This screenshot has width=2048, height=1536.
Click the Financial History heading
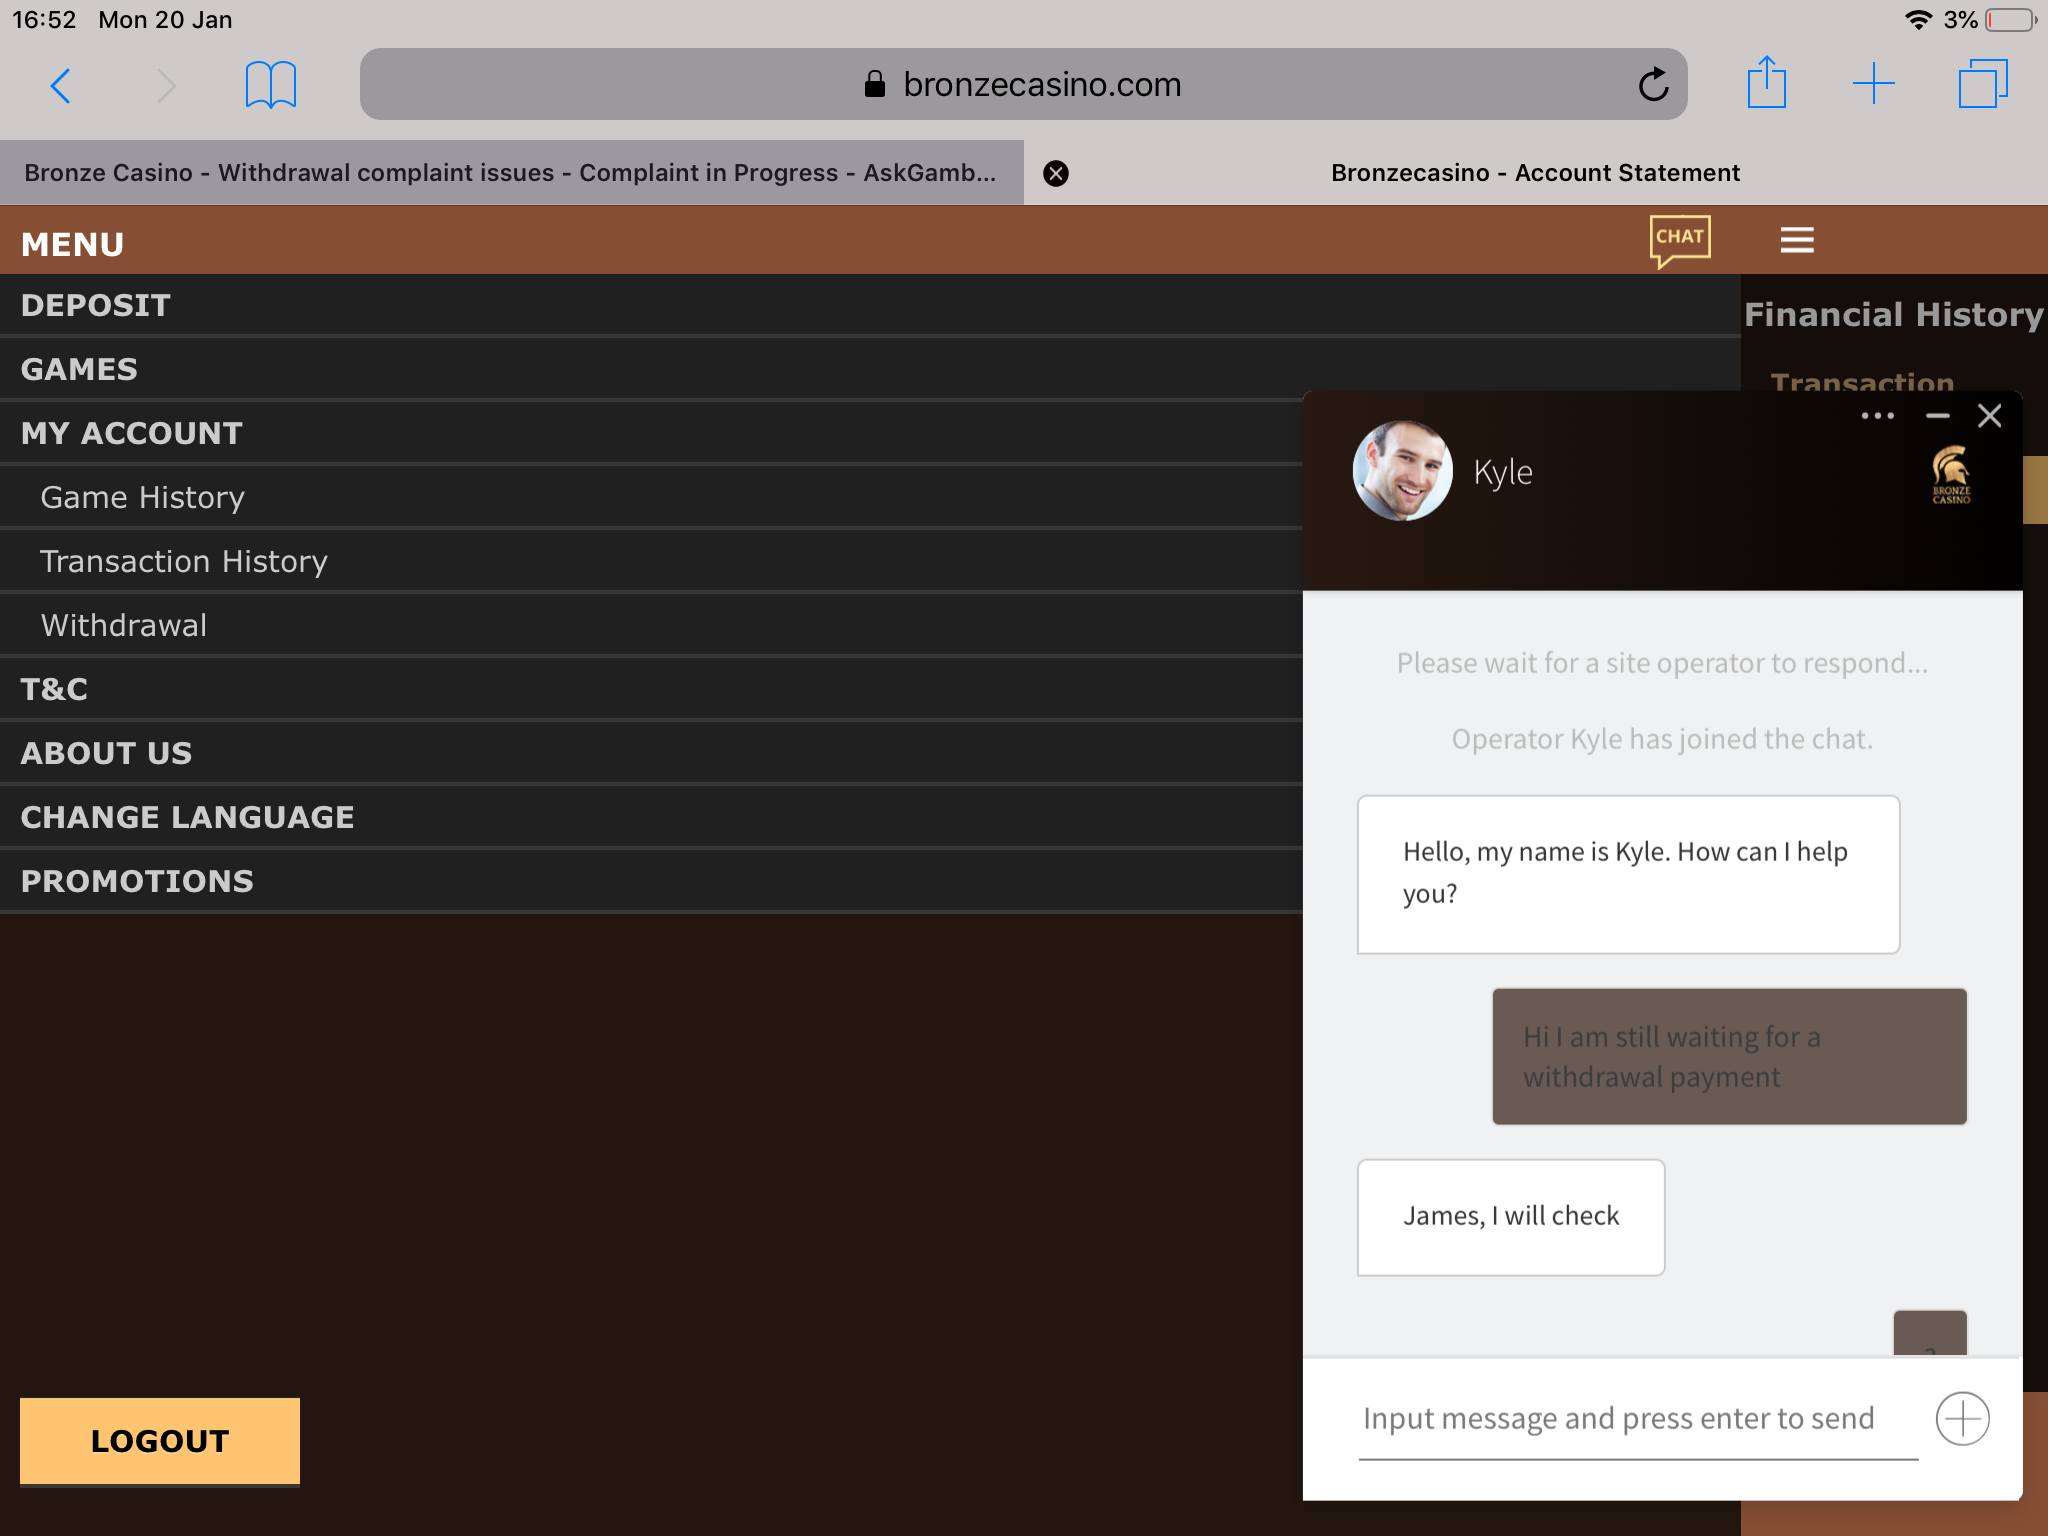(x=1894, y=314)
